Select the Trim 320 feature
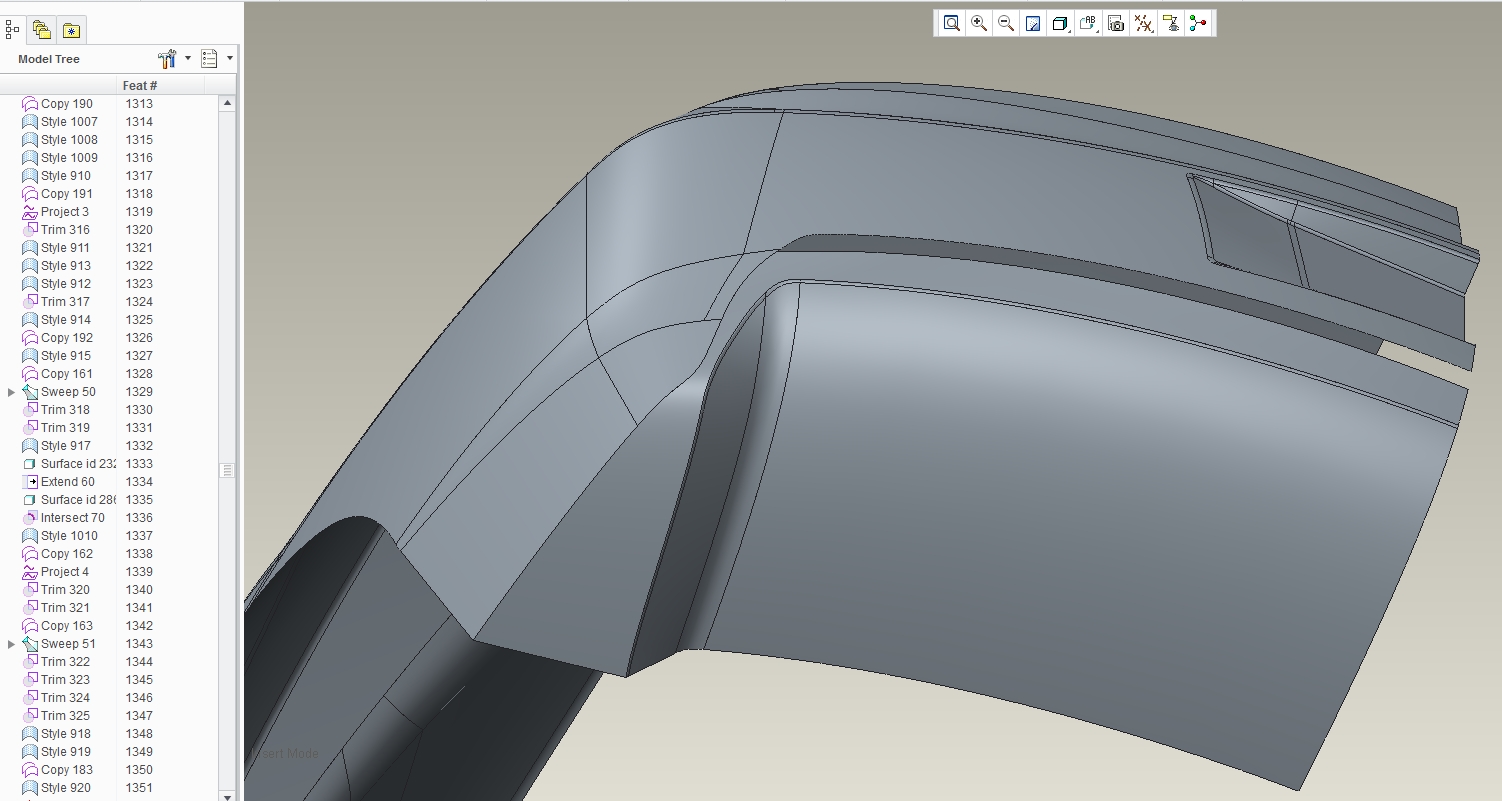Viewport: 1502px width, 801px height. 65,590
